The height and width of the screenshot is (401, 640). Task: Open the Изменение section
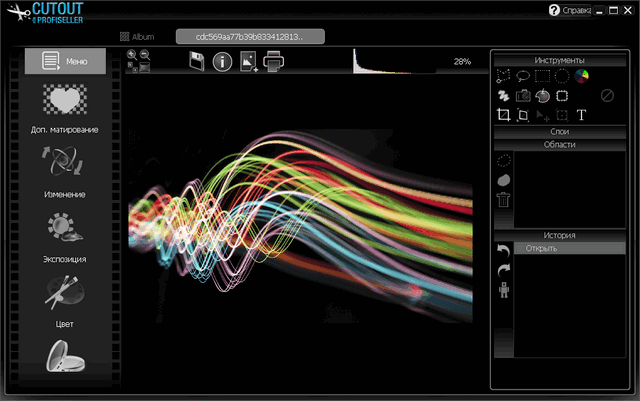(65, 170)
